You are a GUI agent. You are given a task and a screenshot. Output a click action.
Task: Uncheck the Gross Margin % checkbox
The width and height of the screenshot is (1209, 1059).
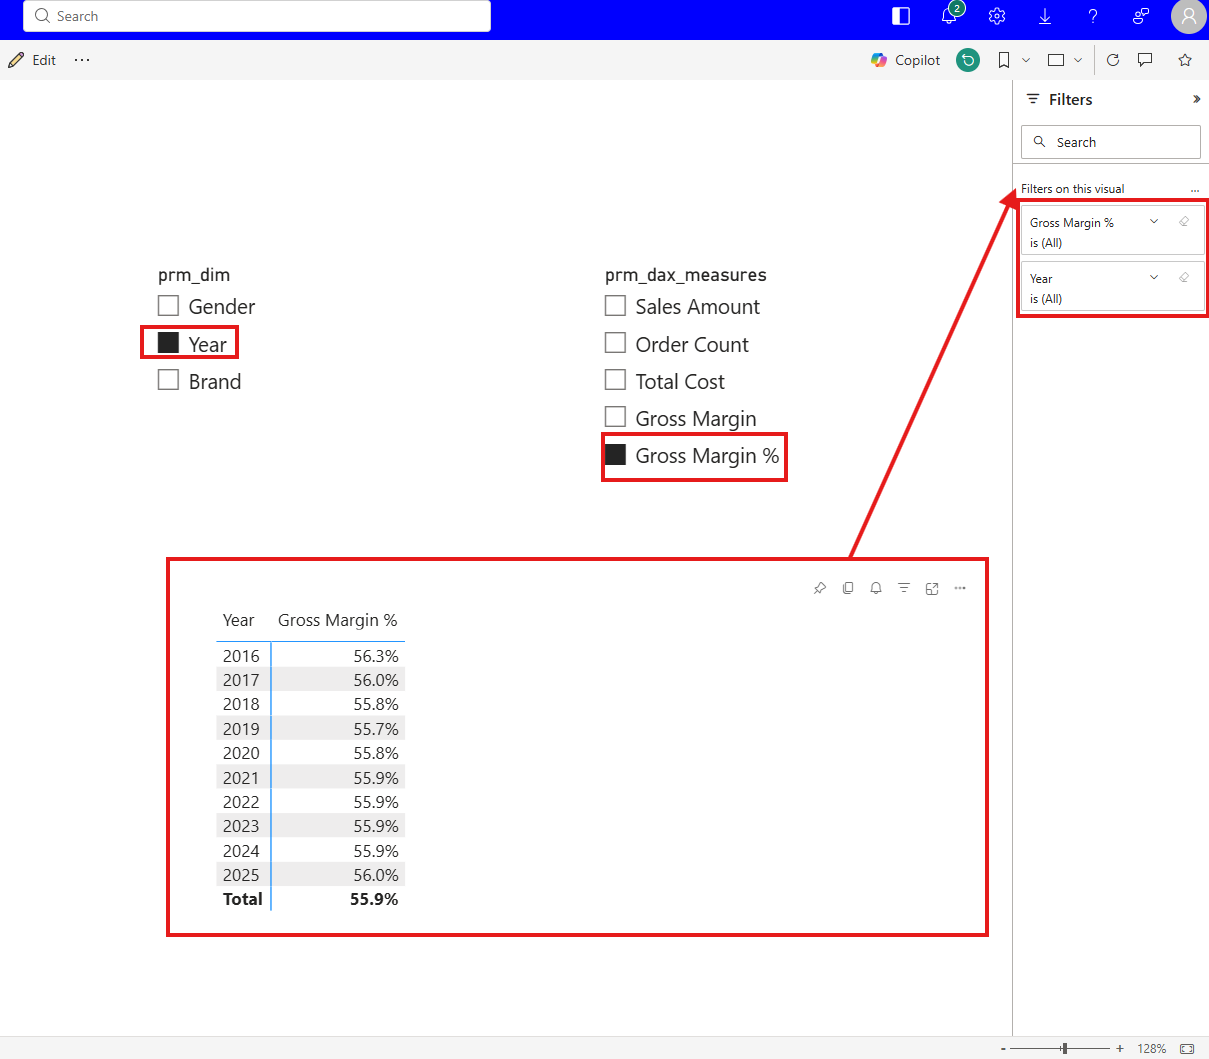(615, 455)
